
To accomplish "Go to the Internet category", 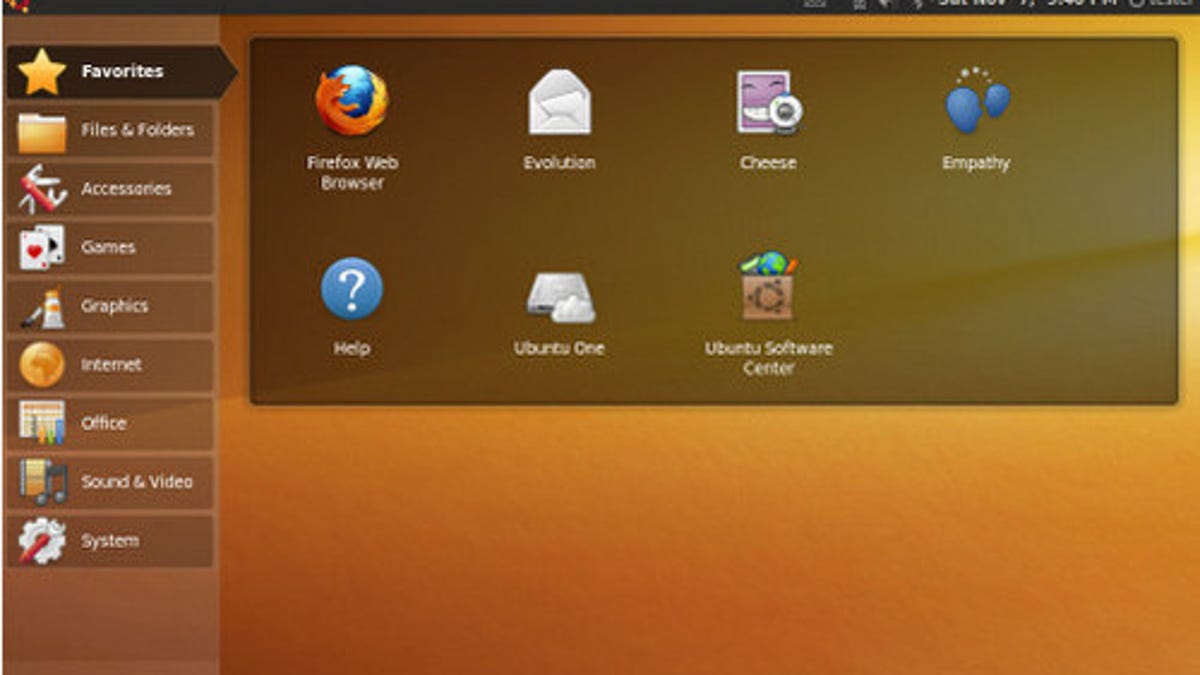I will 110,365.
